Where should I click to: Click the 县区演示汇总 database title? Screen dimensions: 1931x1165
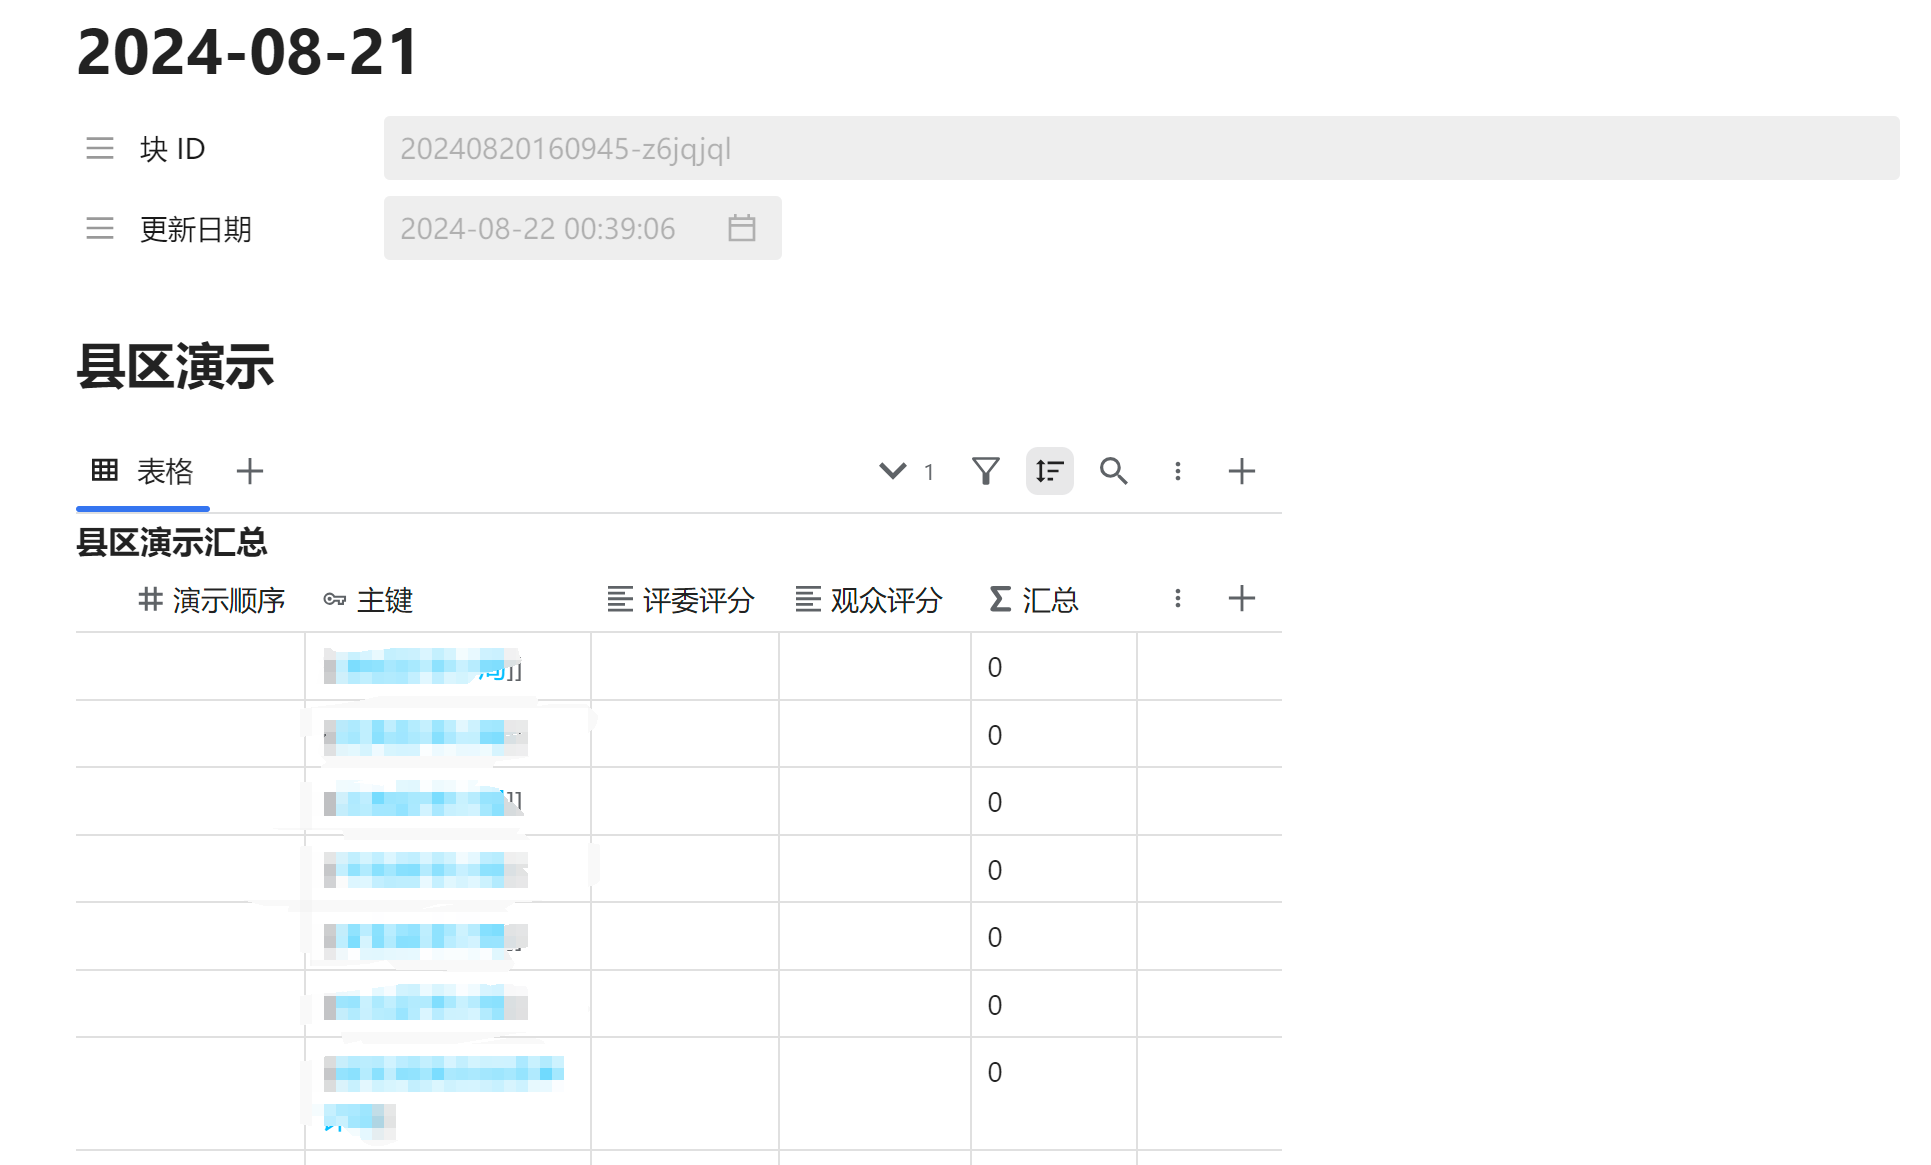(172, 543)
